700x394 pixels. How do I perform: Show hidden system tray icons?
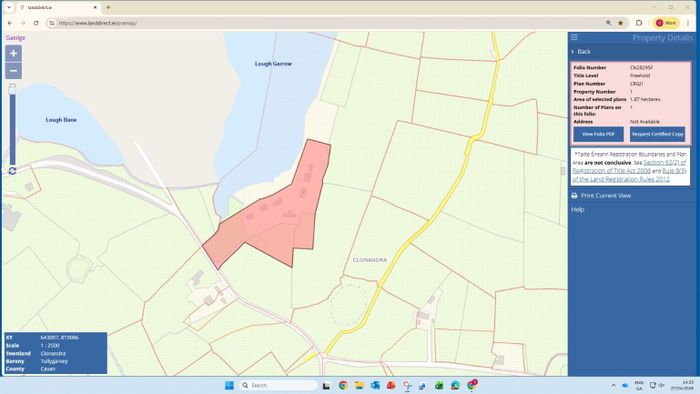coord(613,385)
